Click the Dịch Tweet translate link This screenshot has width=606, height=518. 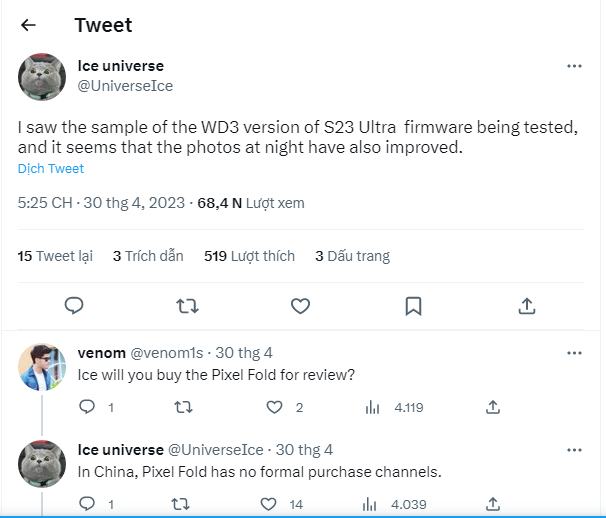click(51, 169)
